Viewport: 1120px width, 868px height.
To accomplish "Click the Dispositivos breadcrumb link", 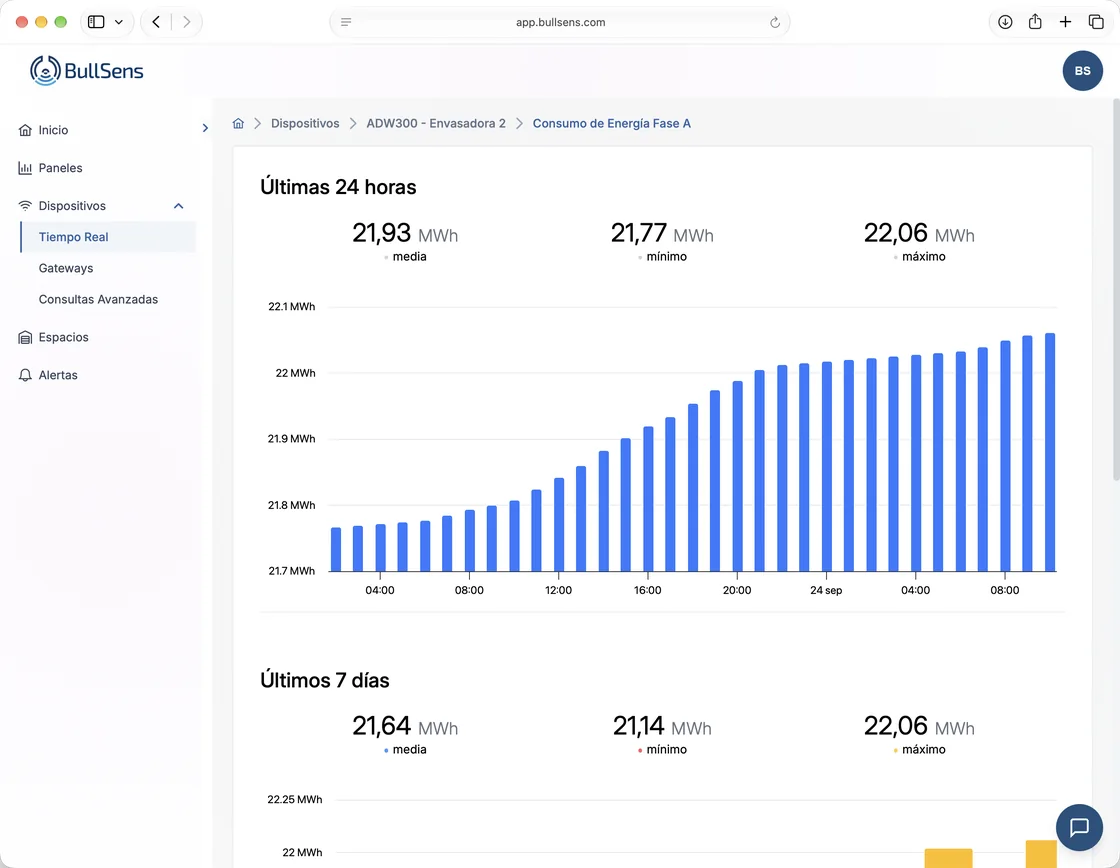I will pyautogui.click(x=305, y=124).
